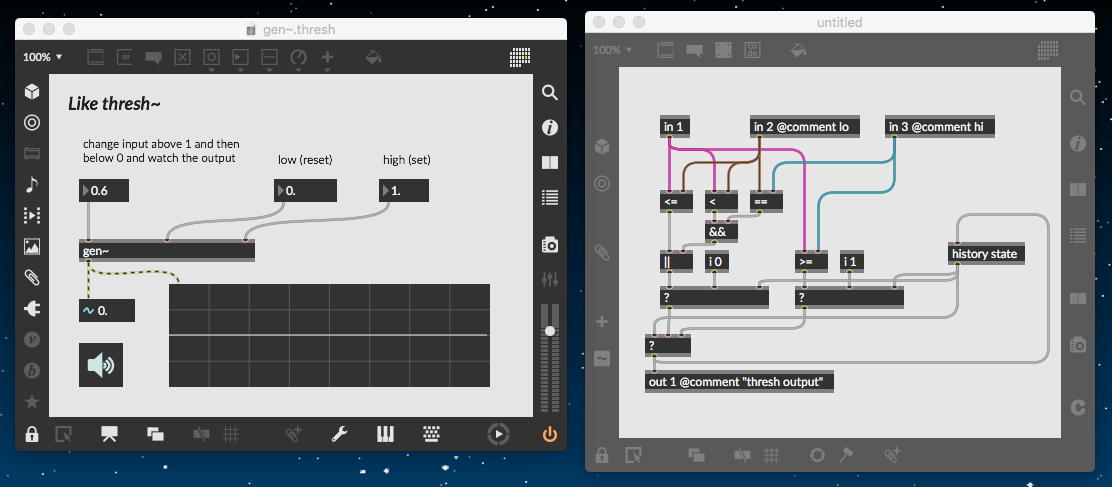Open the object browser cube icon in gen~.thresh sidebar
Screen dimensions: 1112x487
[32, 91]
